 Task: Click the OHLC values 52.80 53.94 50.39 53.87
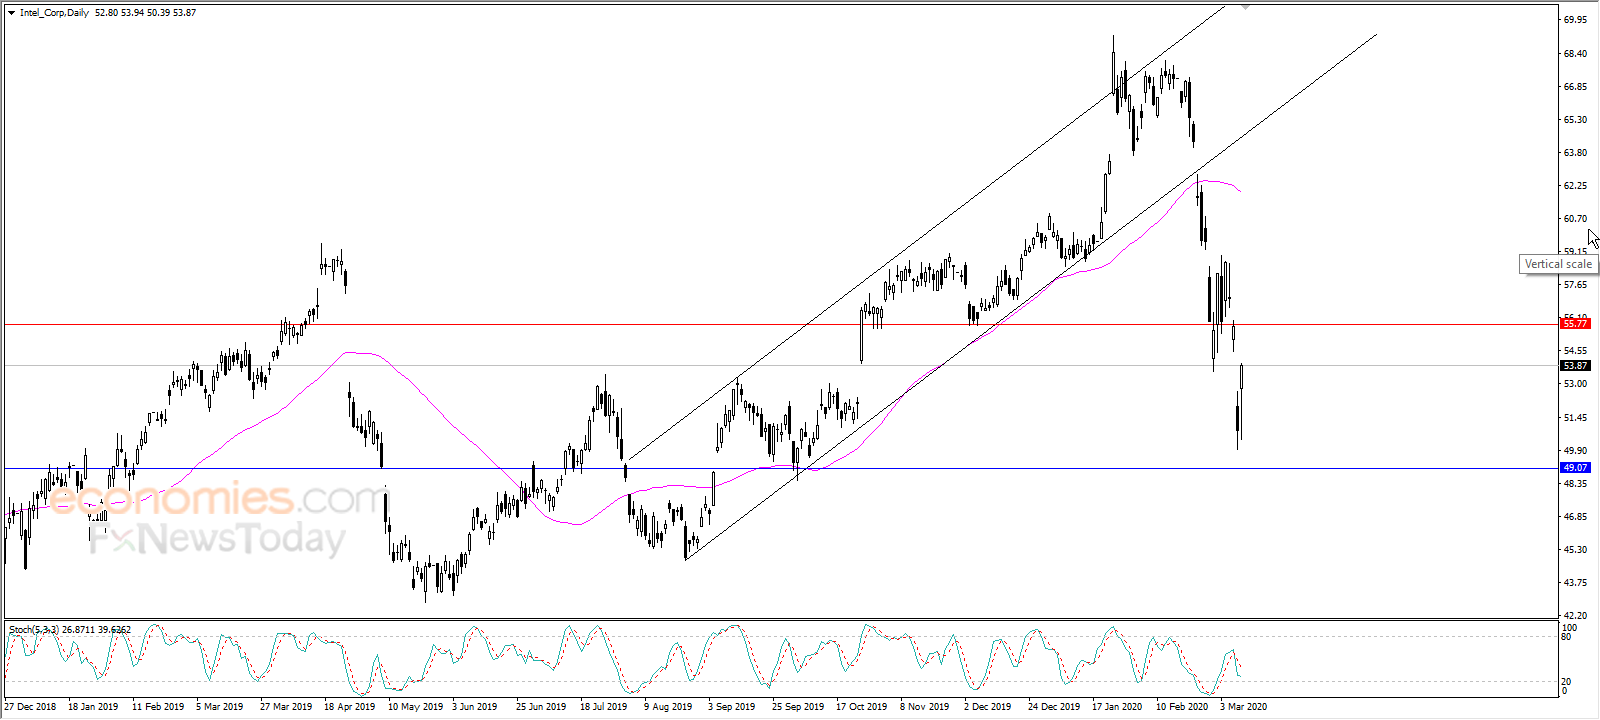coord(146,13)
